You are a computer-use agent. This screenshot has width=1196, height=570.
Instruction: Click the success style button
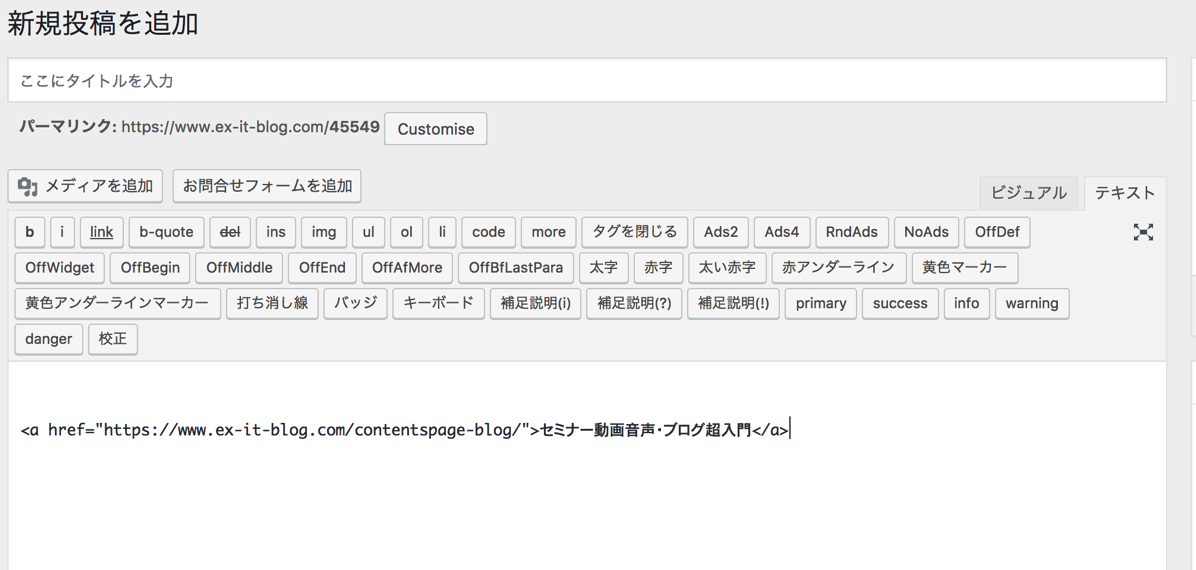[900, 304]
